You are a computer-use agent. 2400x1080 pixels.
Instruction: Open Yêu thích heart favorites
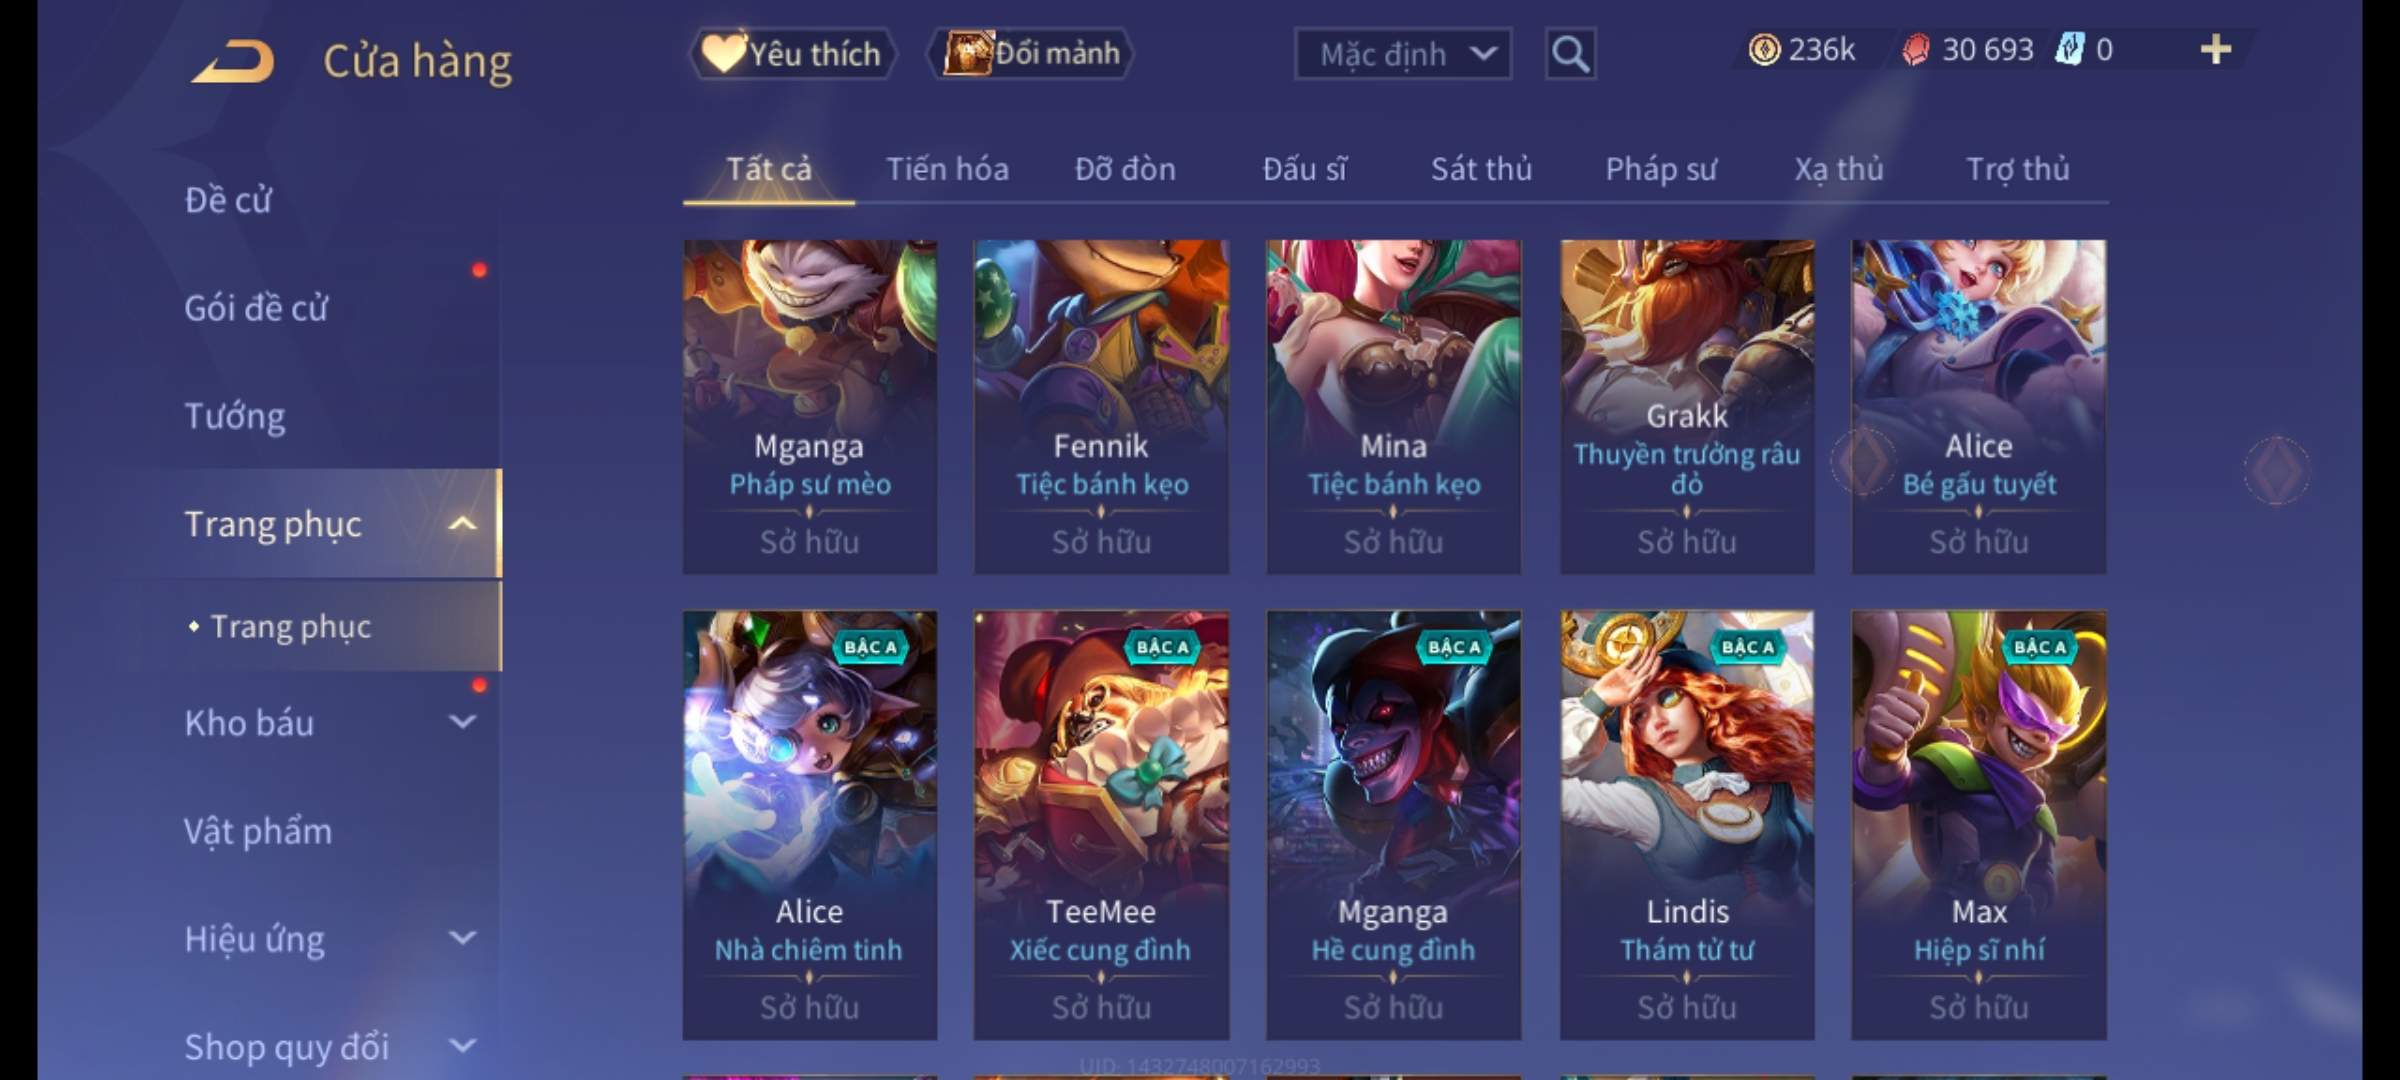click(x=792, y=53)
